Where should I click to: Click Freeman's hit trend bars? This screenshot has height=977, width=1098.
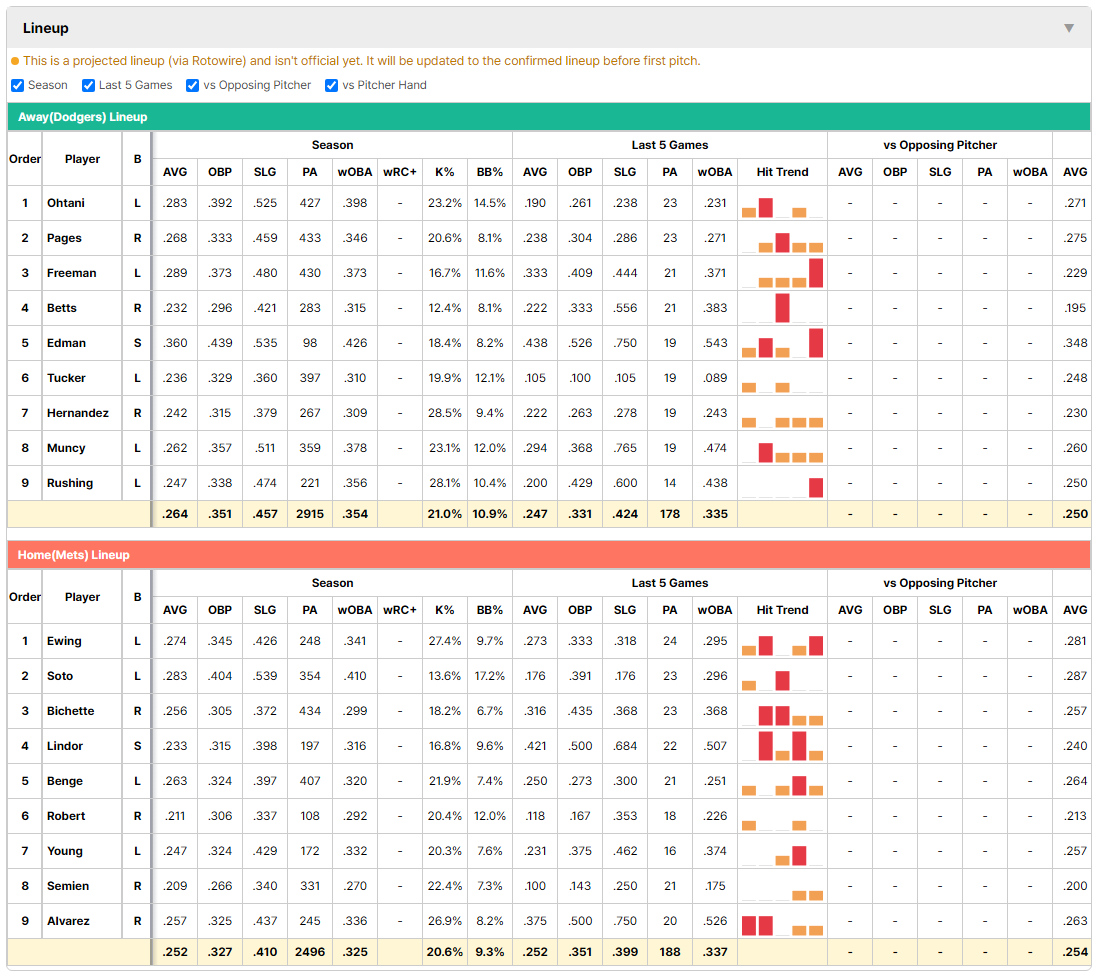coord(782,273)
